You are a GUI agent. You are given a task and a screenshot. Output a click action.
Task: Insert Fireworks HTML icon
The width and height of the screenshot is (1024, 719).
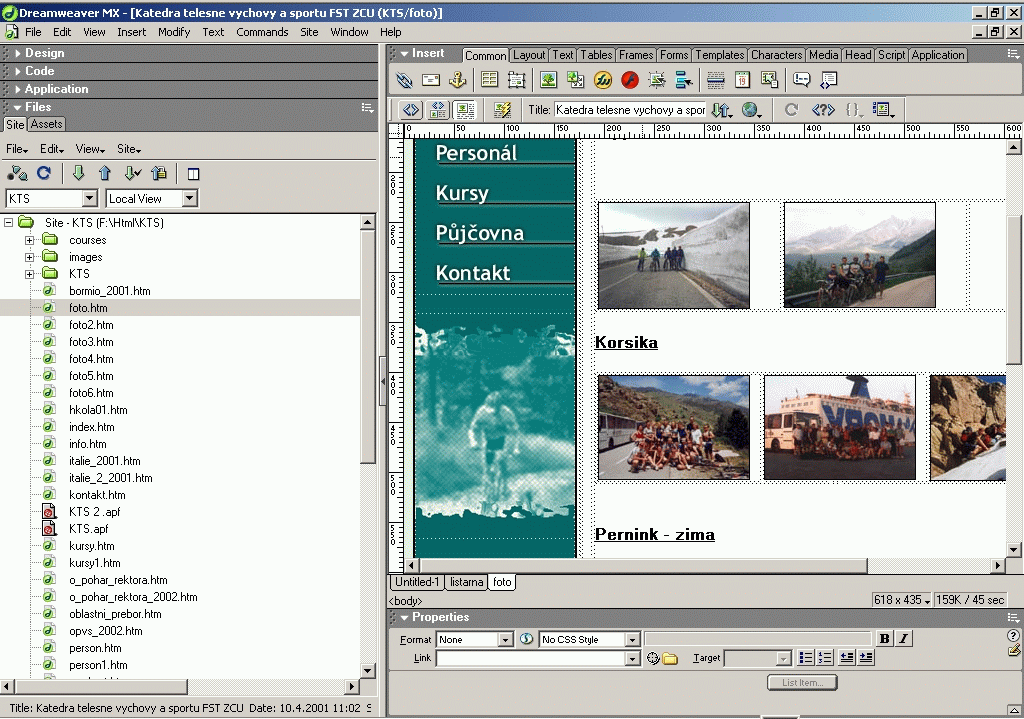tap(602, 80)
